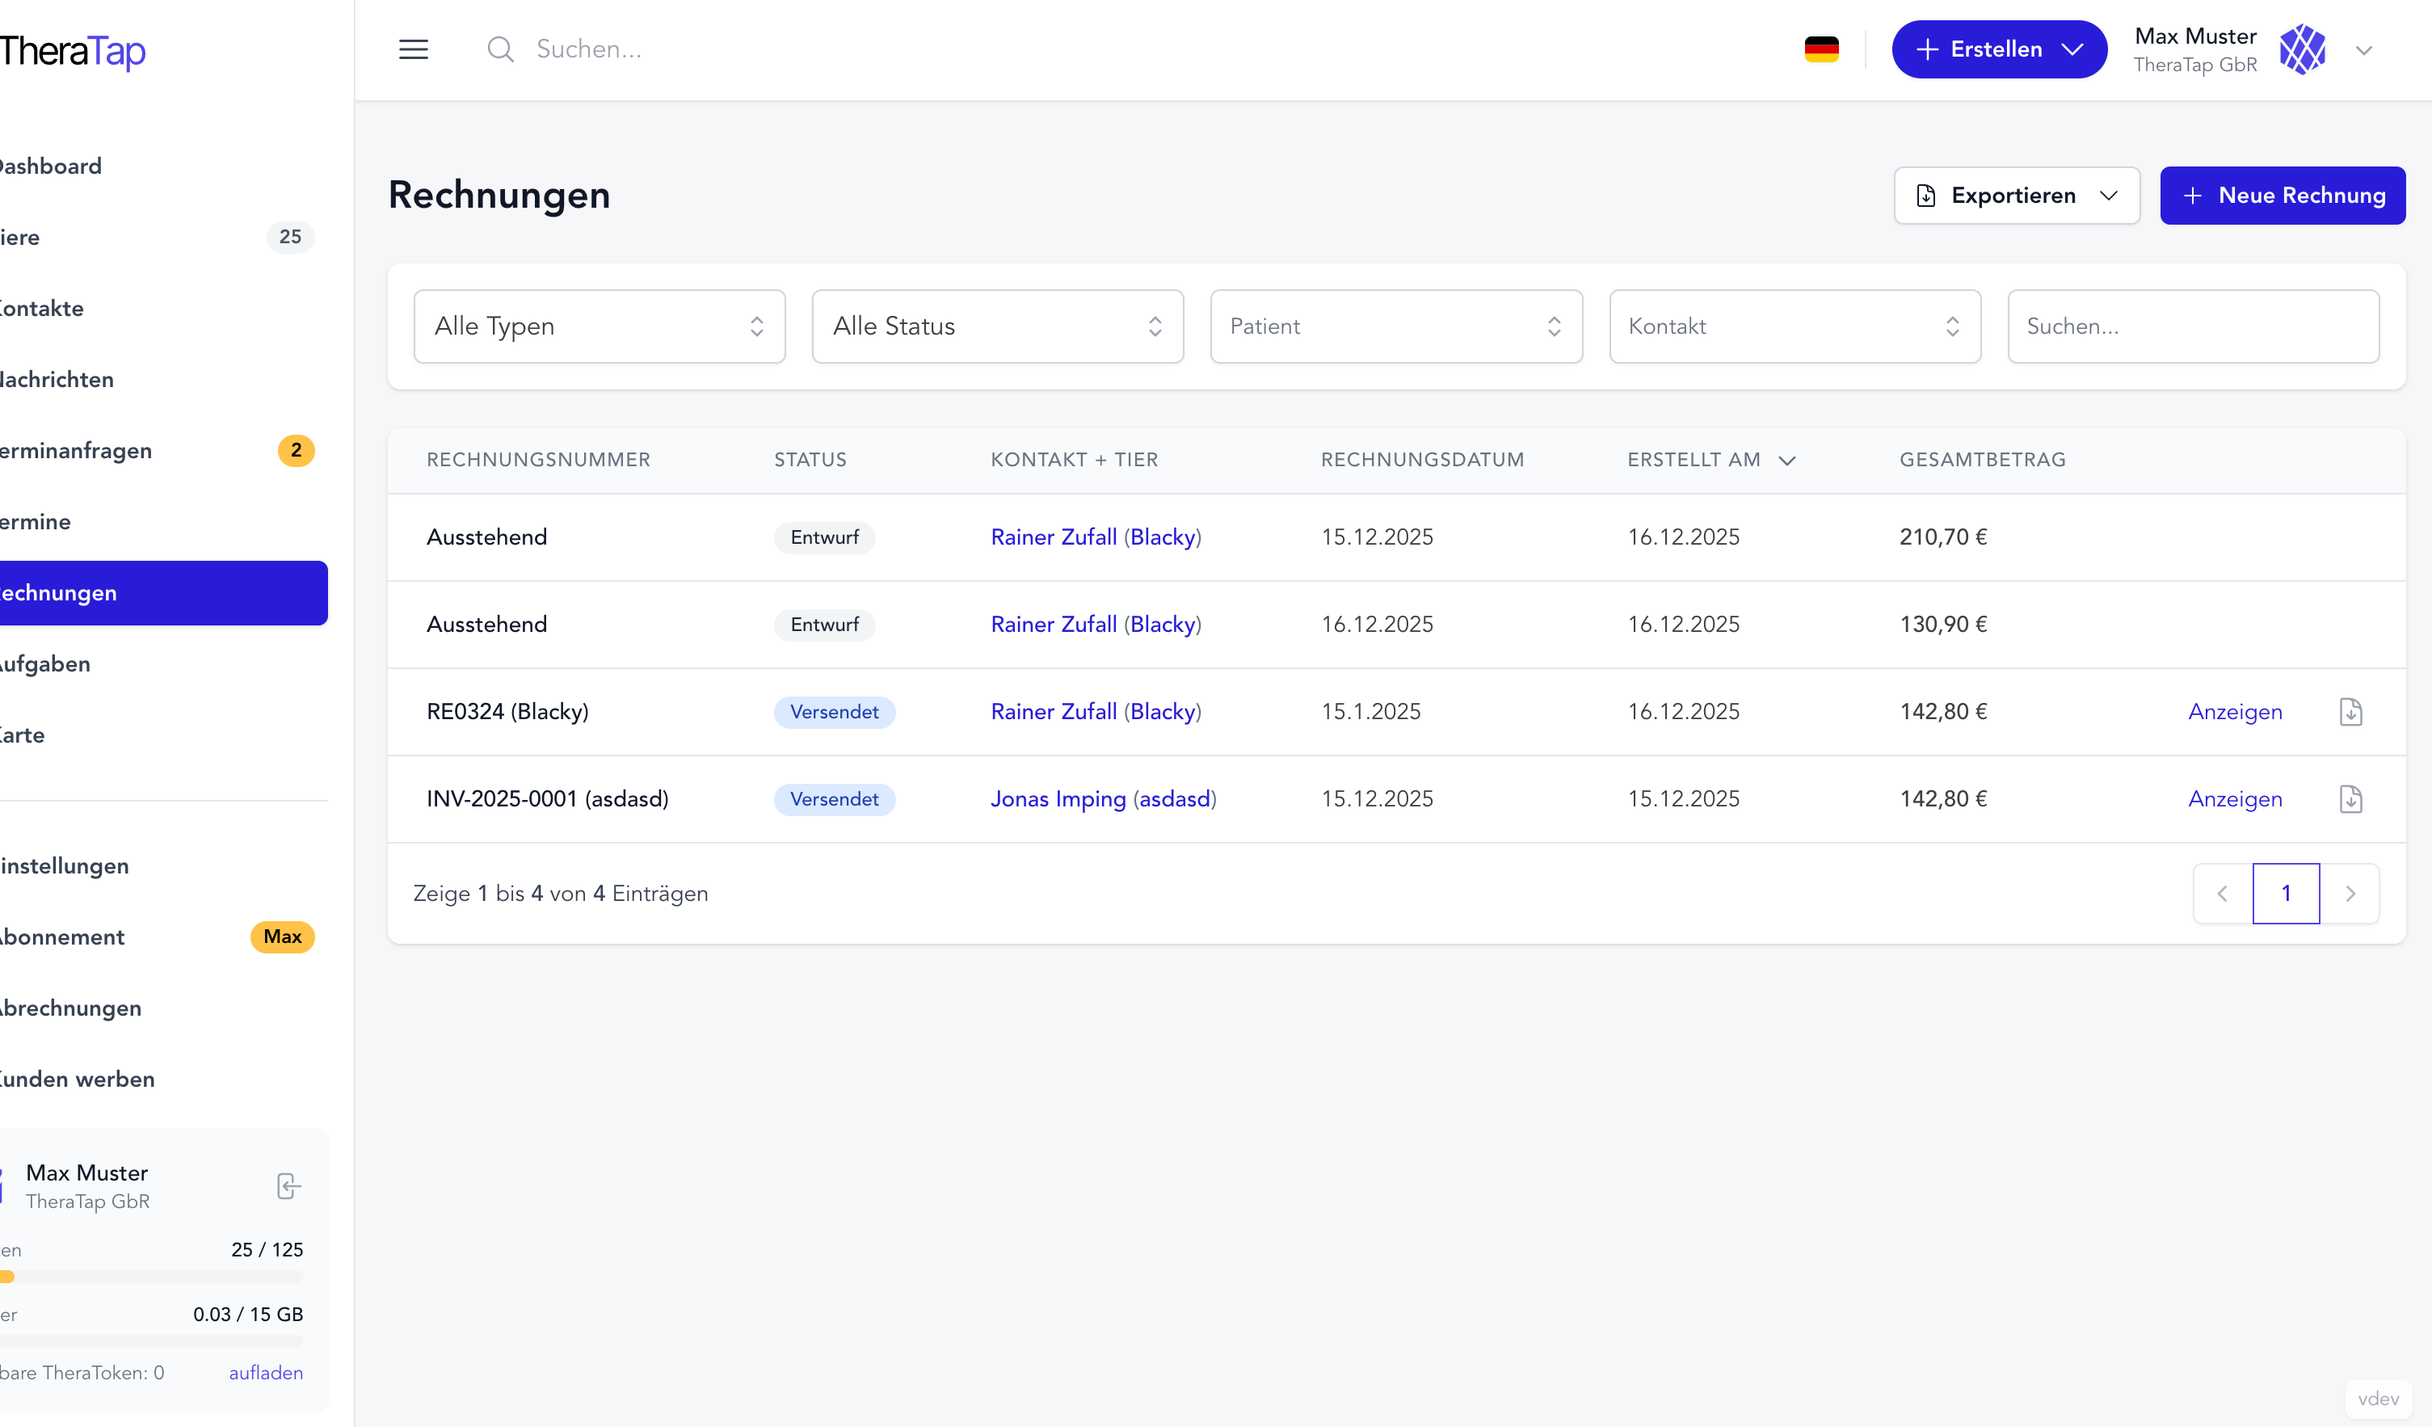Open the Kontakt filter dropdown
The height and width of the screenshot is (1427, 2432).
tap(1794, 326)
